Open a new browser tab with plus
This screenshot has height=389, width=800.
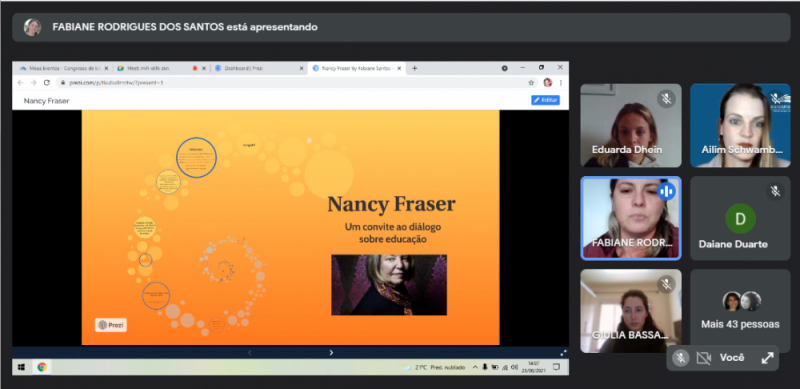click(x=414, y=68)
